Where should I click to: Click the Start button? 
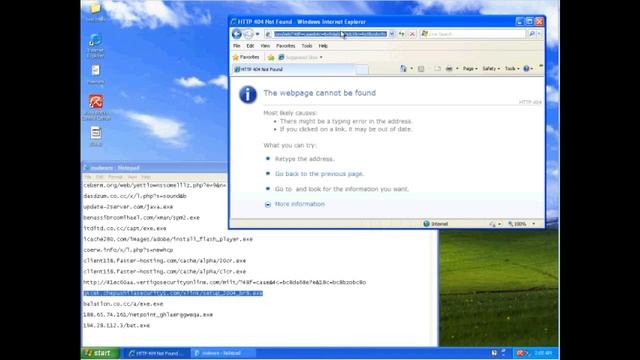(100, 353)
